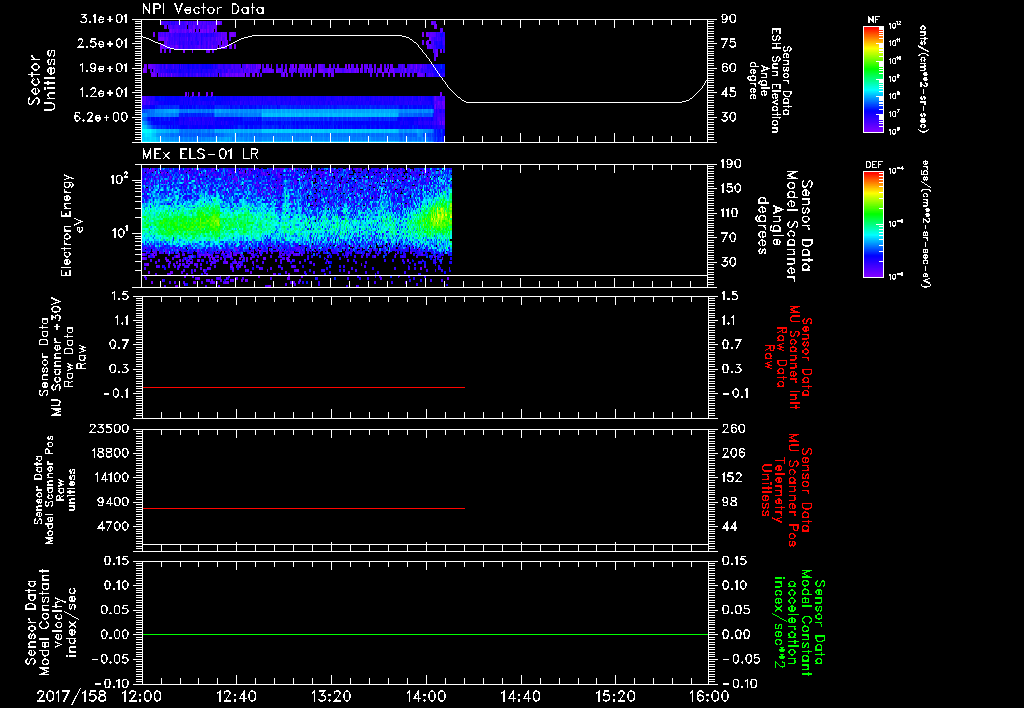Click the 206 telemetry tick value
1024x708 pixels.
[732, 453]
